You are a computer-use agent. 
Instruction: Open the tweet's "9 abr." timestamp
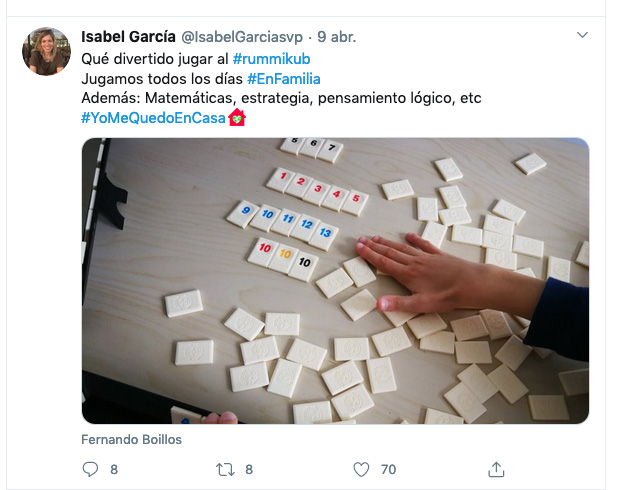(x=337, y=37)
